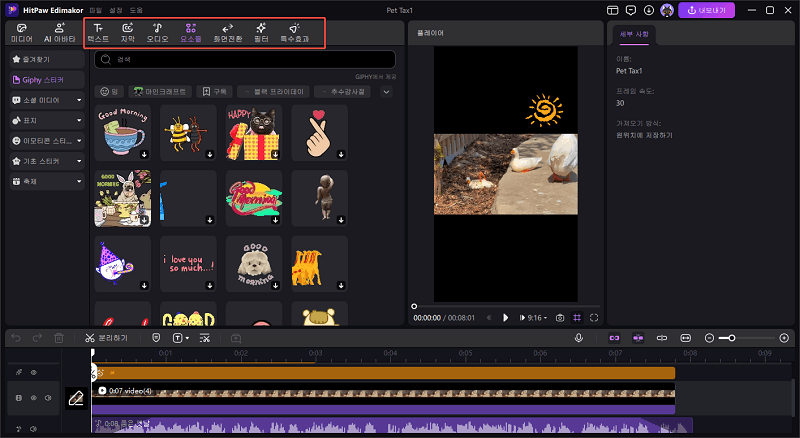Click the snapshot camera icon in player

pyautogui.click(x=560, y=317)
